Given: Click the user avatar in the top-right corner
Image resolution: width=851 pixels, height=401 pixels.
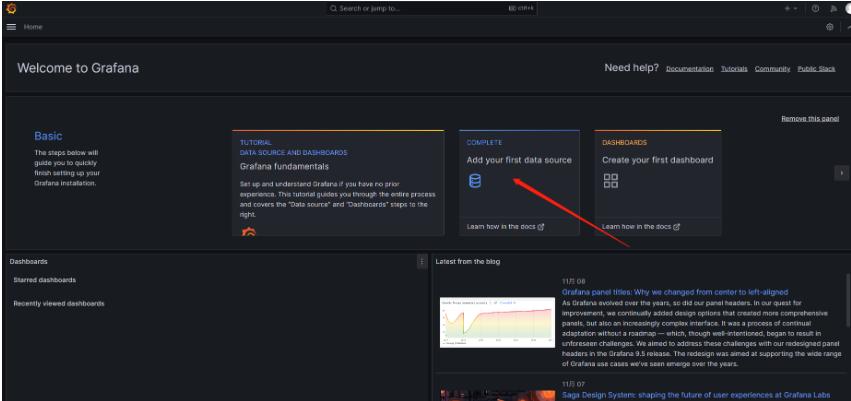Looking at the screenshot, I should click(848, 9).
